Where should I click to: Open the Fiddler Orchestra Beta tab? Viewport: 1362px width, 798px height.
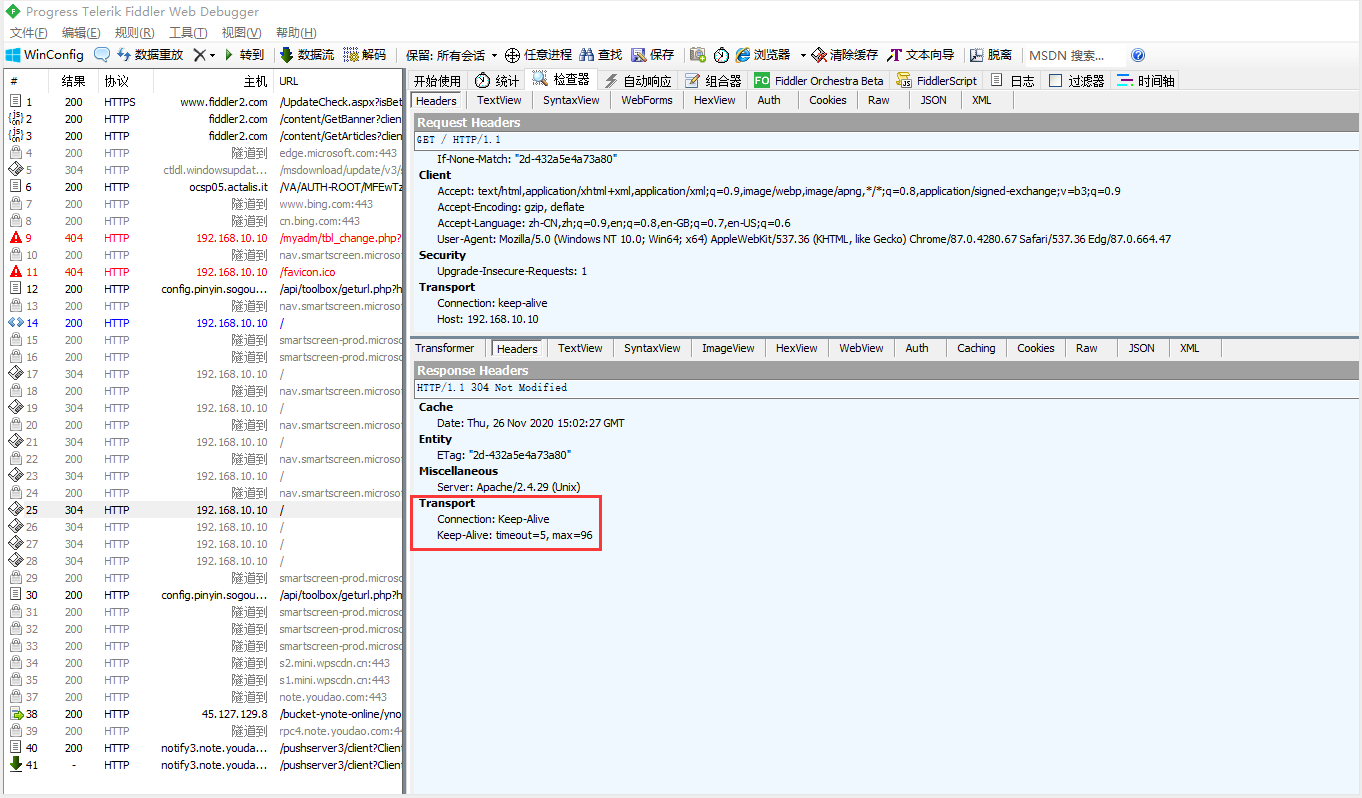[819, 80]
